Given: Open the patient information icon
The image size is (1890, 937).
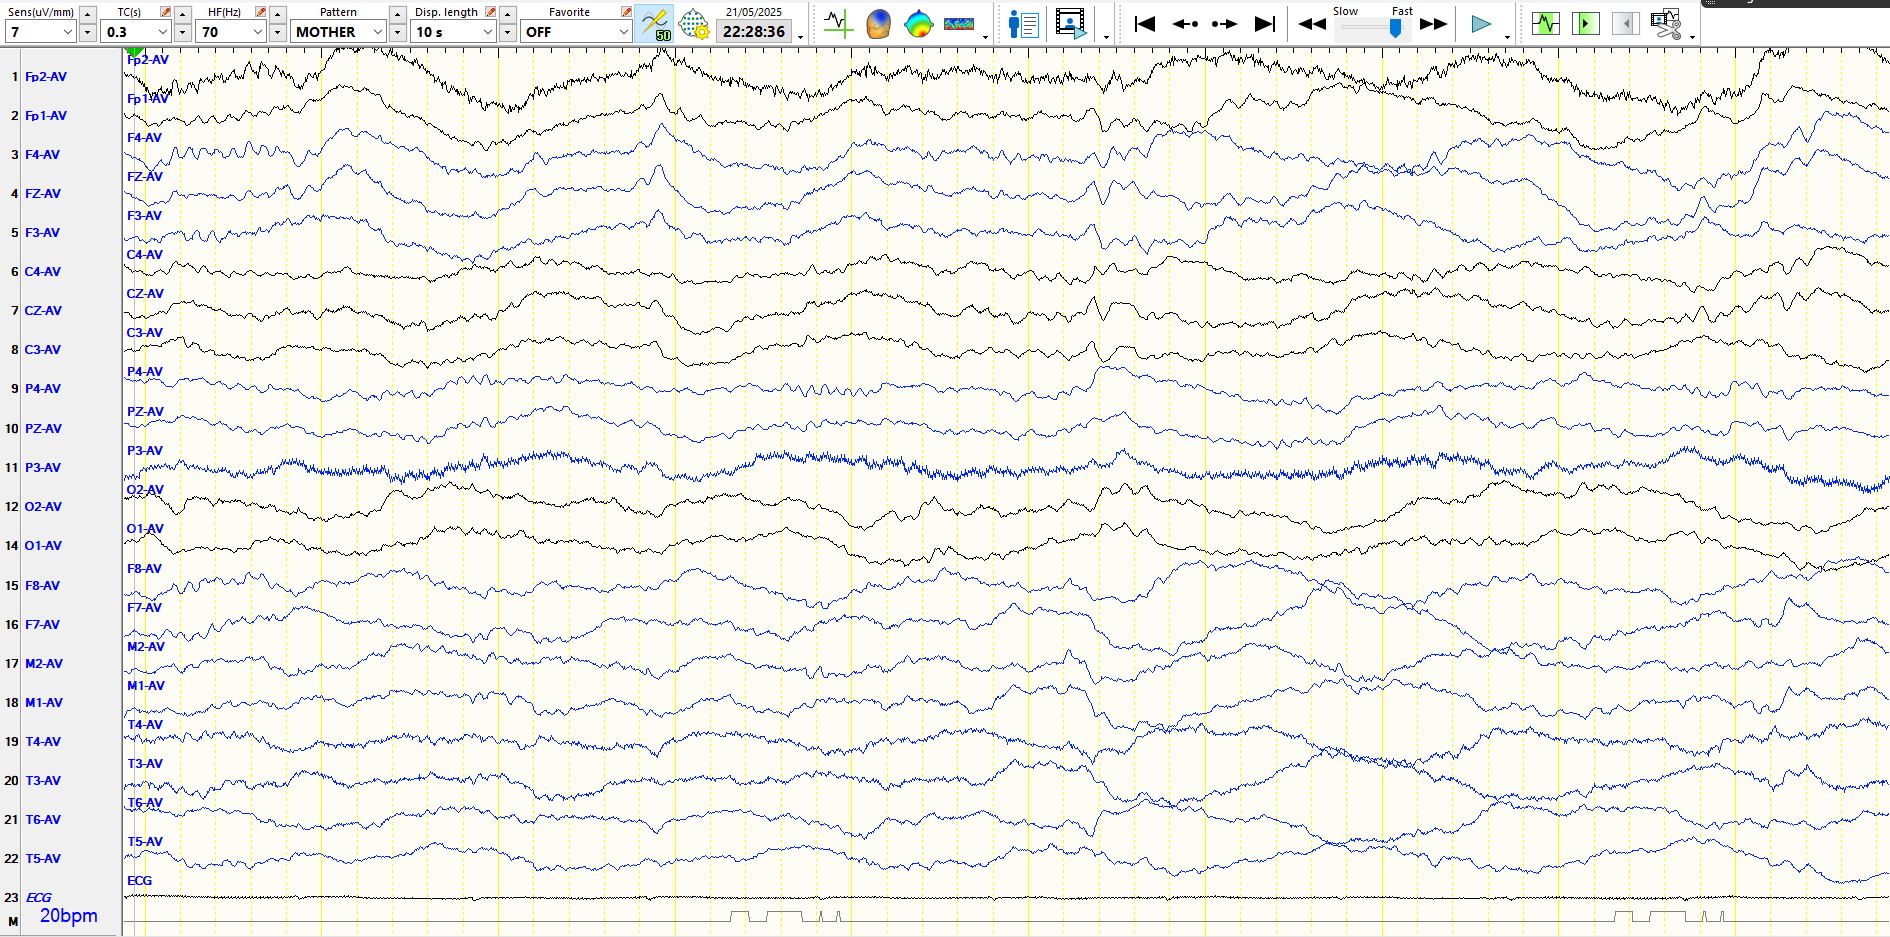Looking at the screenshot, I should [x=1023, y=24].
